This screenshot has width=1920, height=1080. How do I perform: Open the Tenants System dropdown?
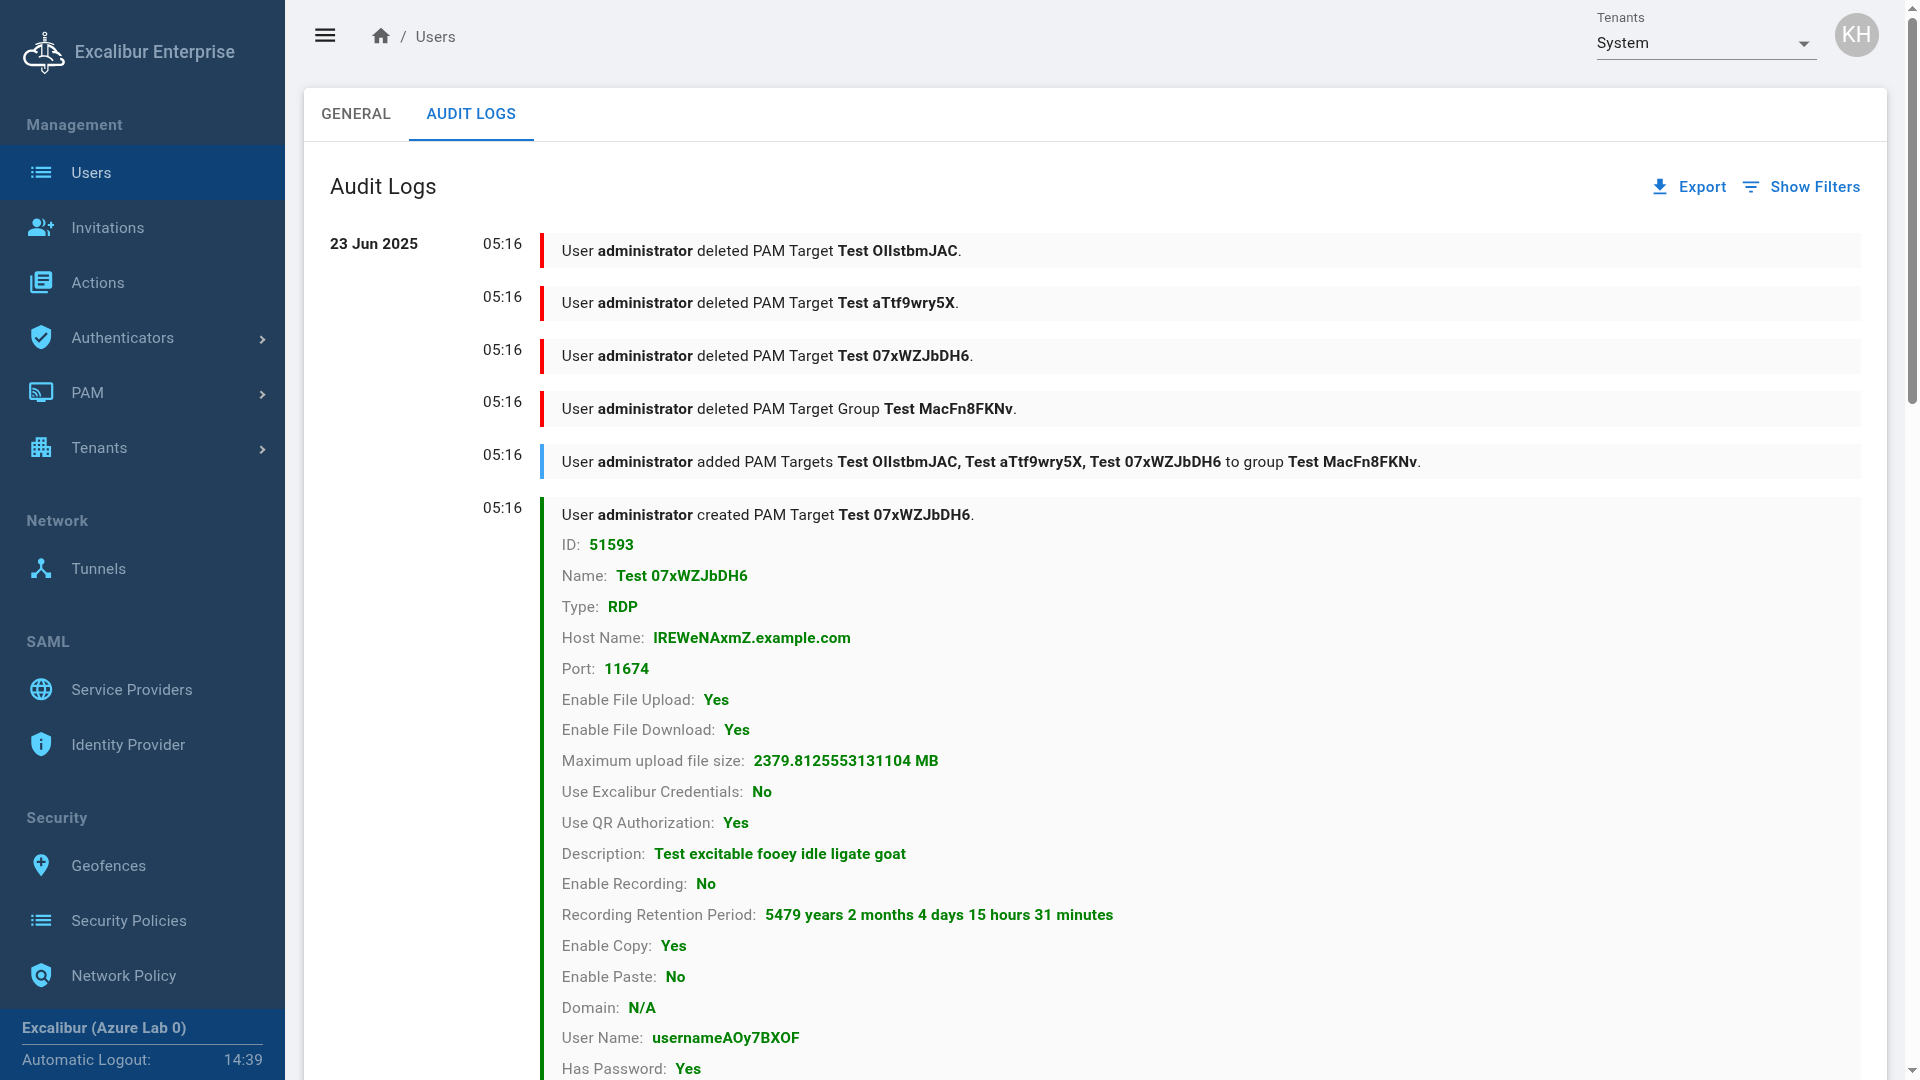click(x=1706, y=44)
